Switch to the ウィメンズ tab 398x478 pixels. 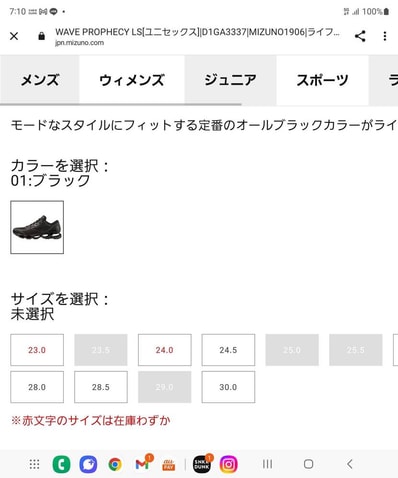(132, 80)
